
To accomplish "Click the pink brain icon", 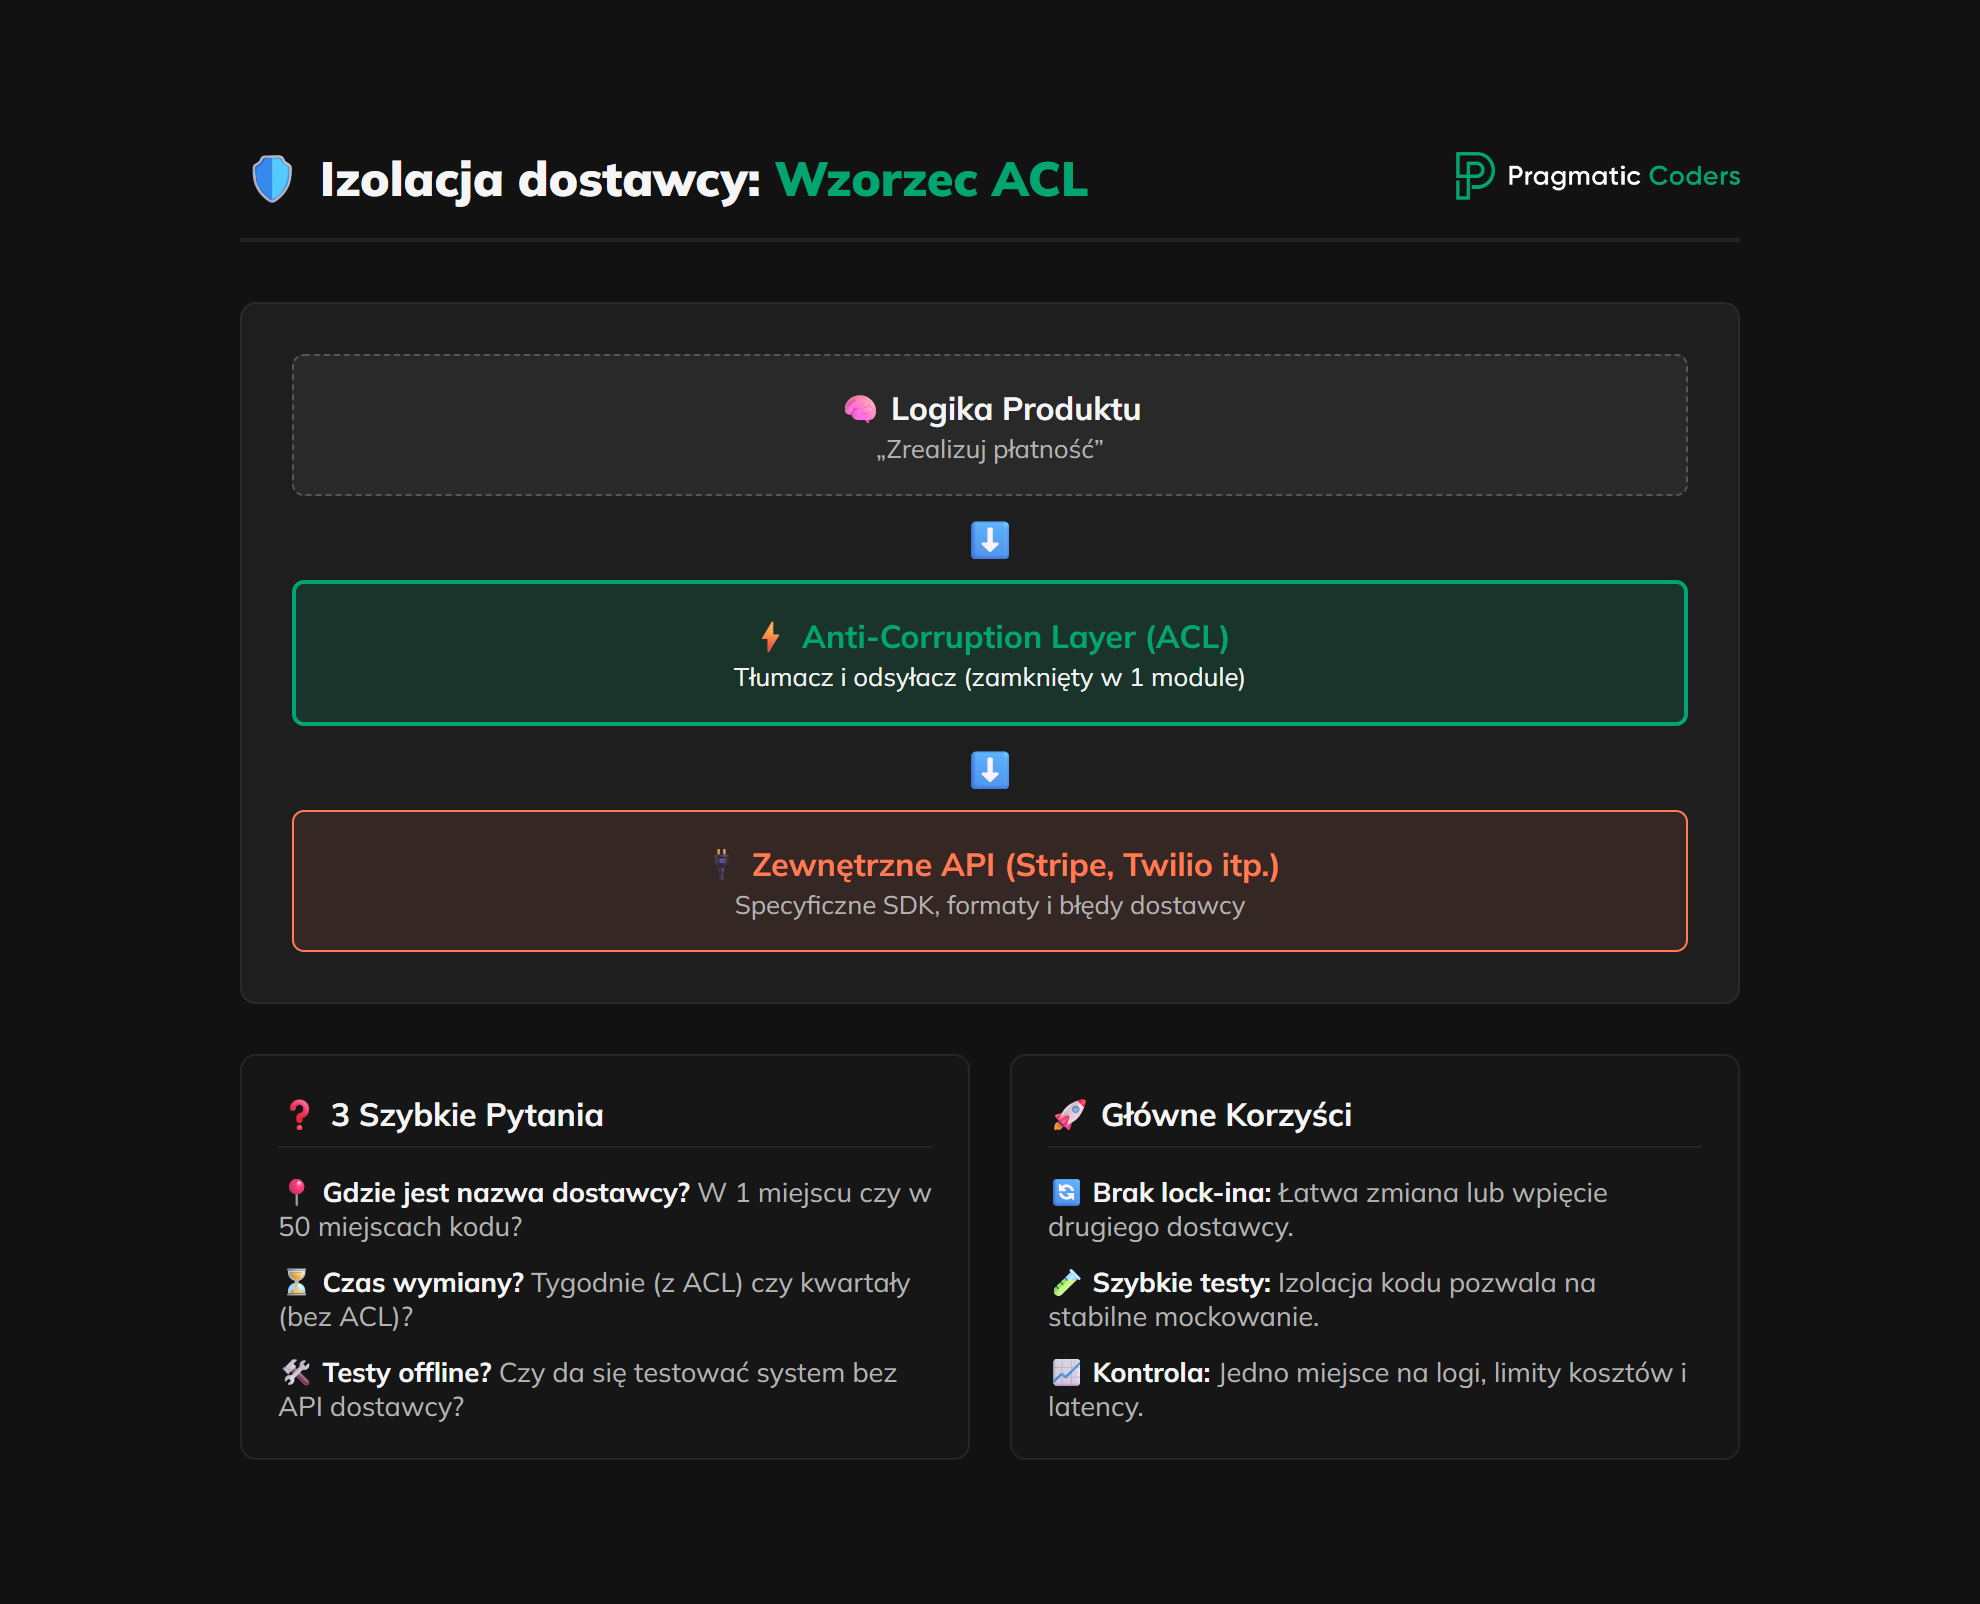I will 860,409.
